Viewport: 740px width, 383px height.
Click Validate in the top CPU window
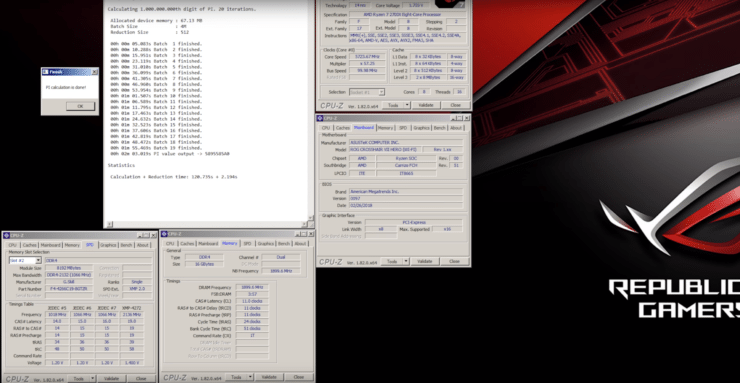click(x=426, y=105)
